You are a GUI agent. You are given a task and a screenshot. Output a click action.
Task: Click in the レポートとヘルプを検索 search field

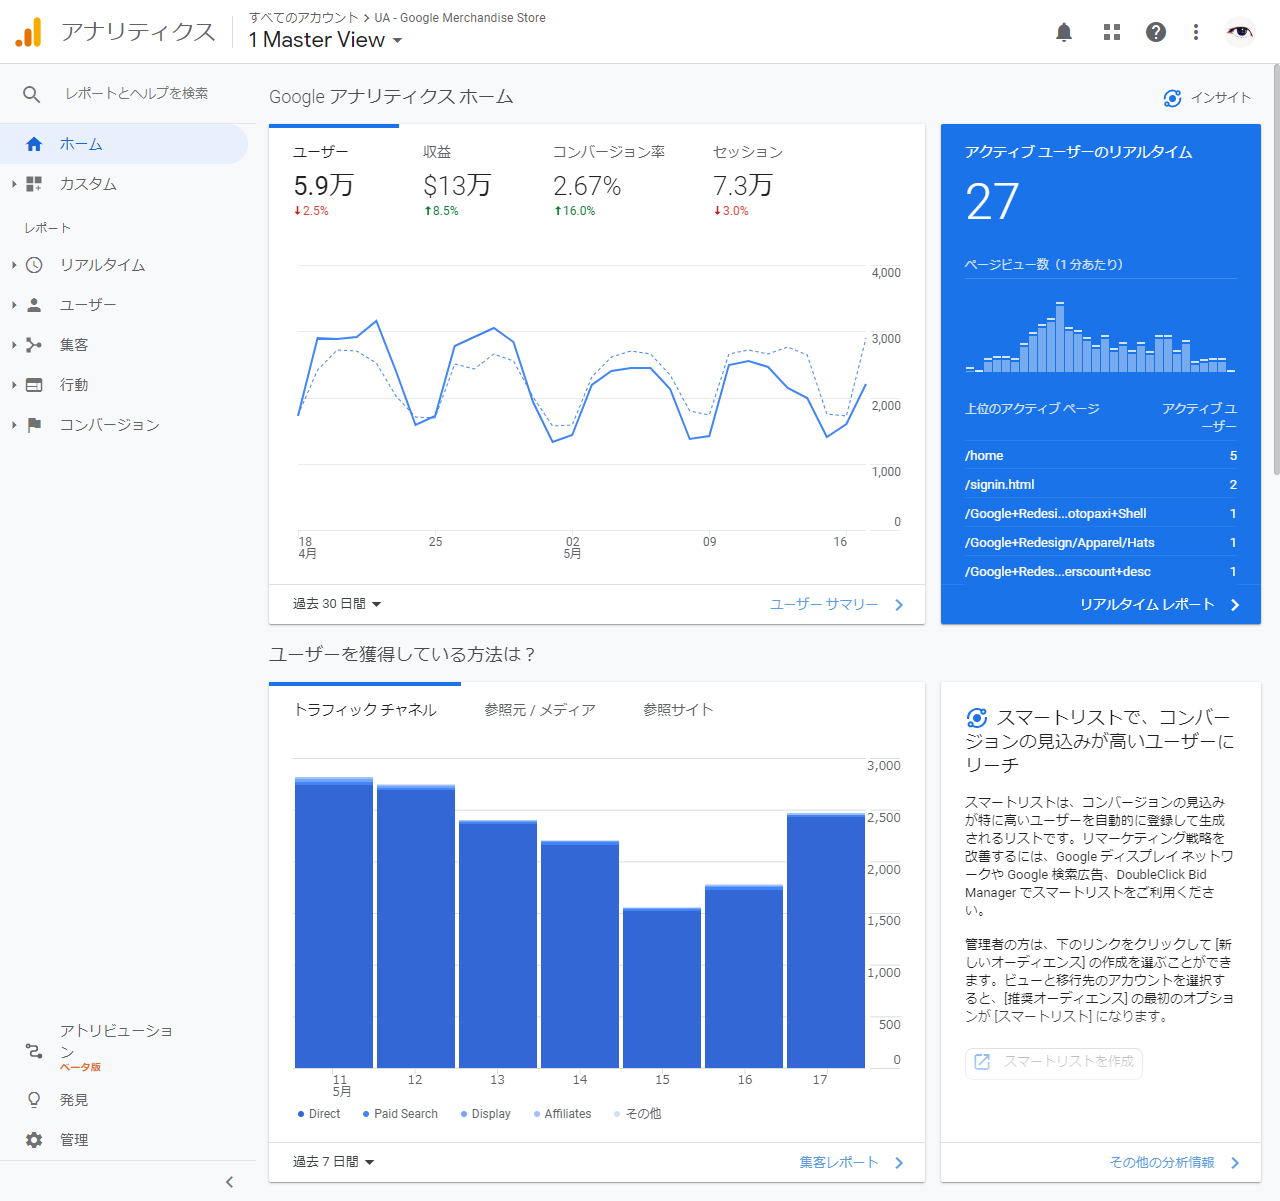coord(137,94)
